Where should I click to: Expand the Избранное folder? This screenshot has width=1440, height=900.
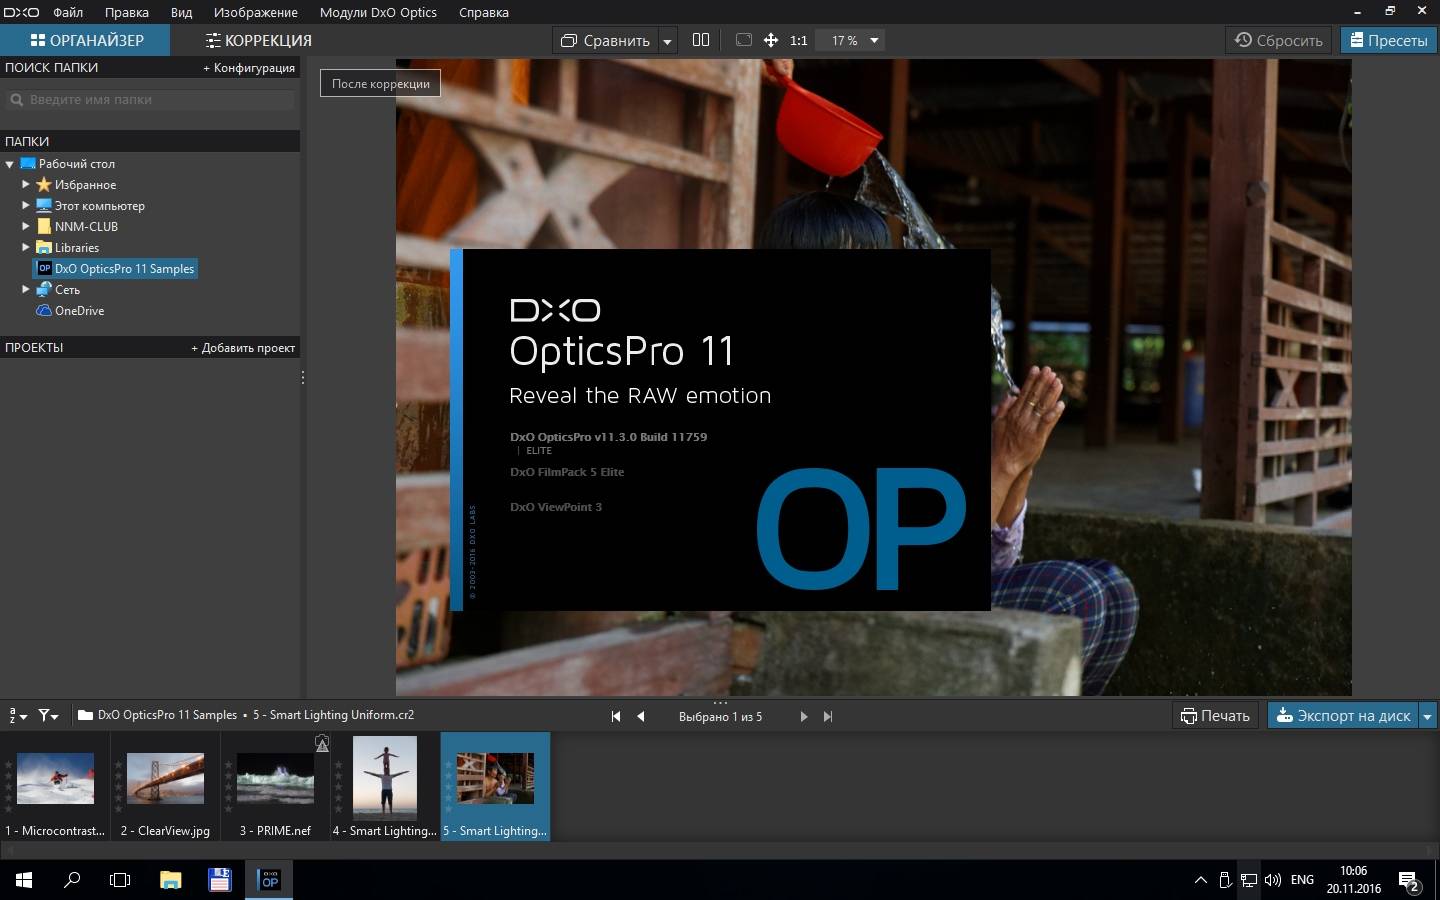tap(26, 185)
